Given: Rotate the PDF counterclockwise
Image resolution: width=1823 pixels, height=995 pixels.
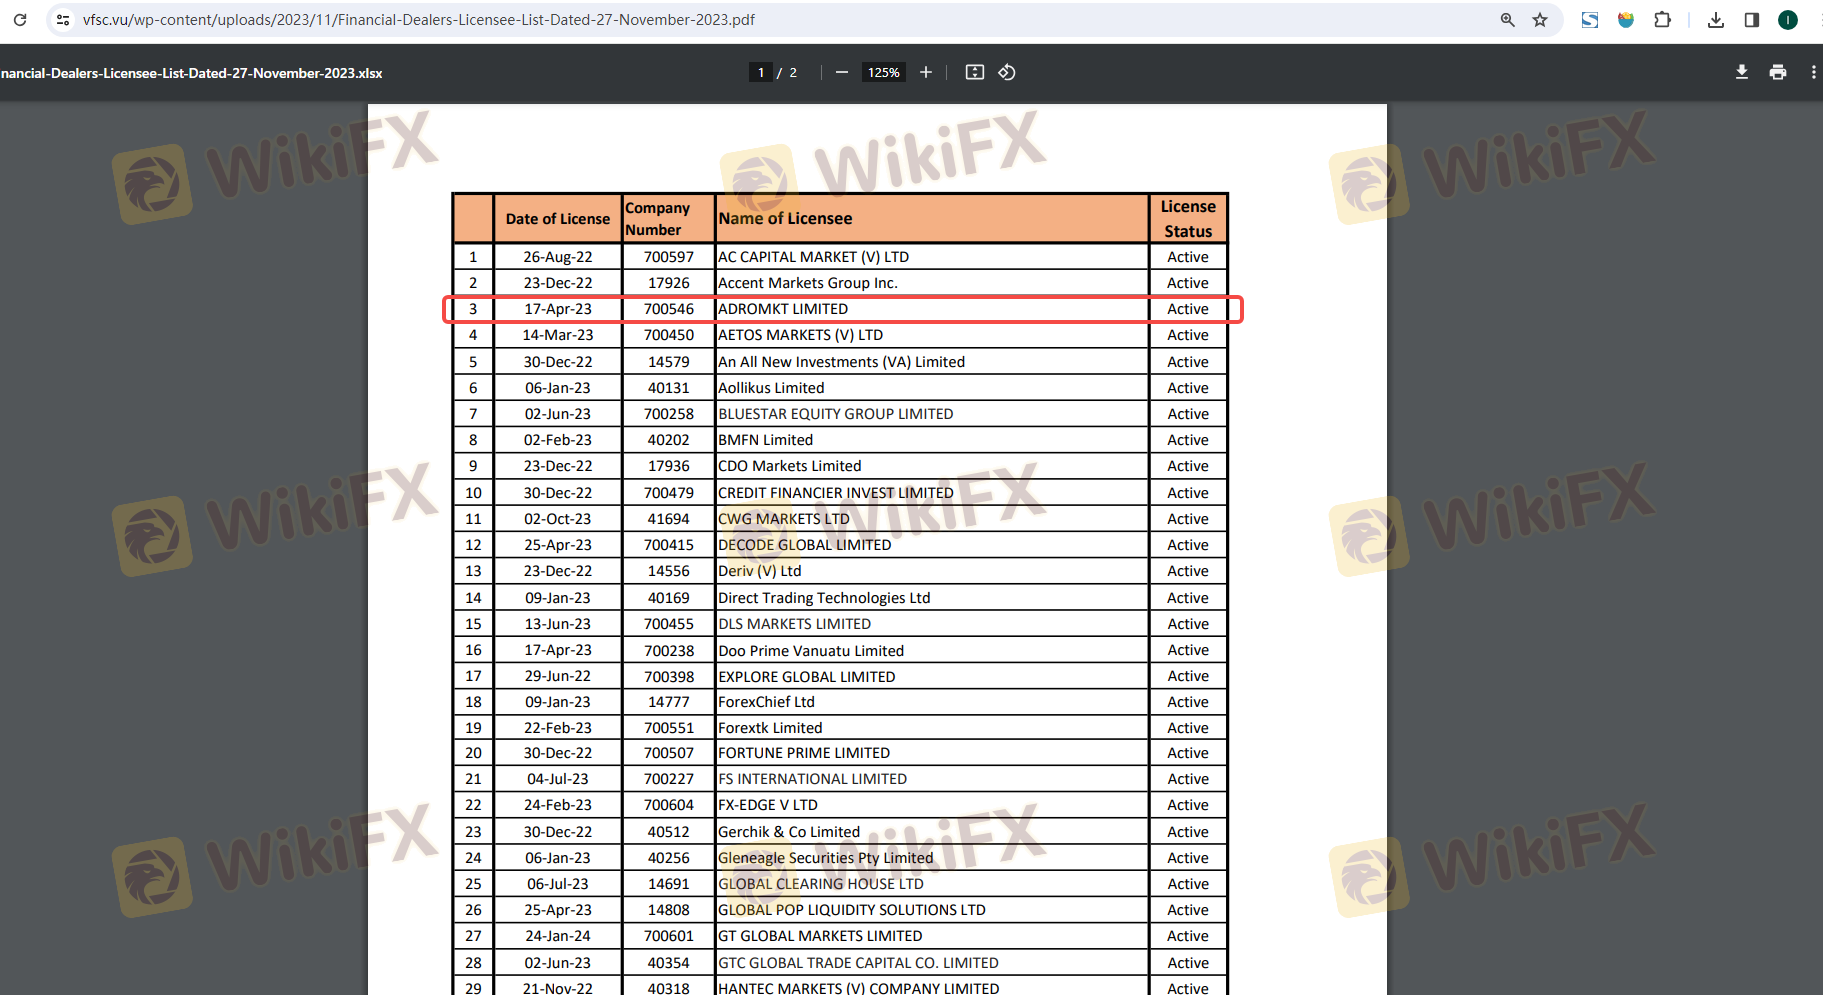Looking at the screenshot, I should click(1007, 72).
